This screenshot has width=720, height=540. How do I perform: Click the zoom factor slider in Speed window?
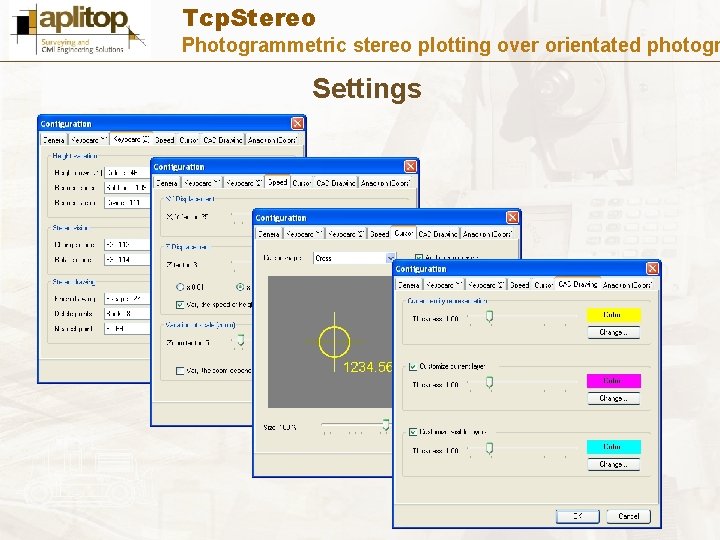tap(240, 342)
